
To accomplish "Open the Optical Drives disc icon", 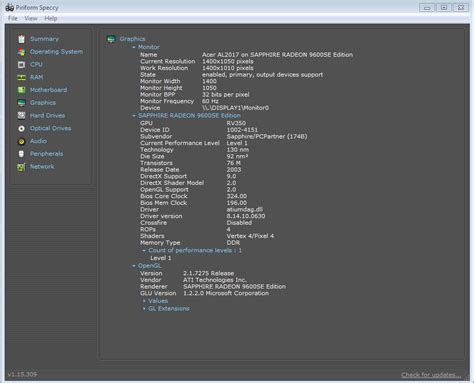I will (21, 128).
